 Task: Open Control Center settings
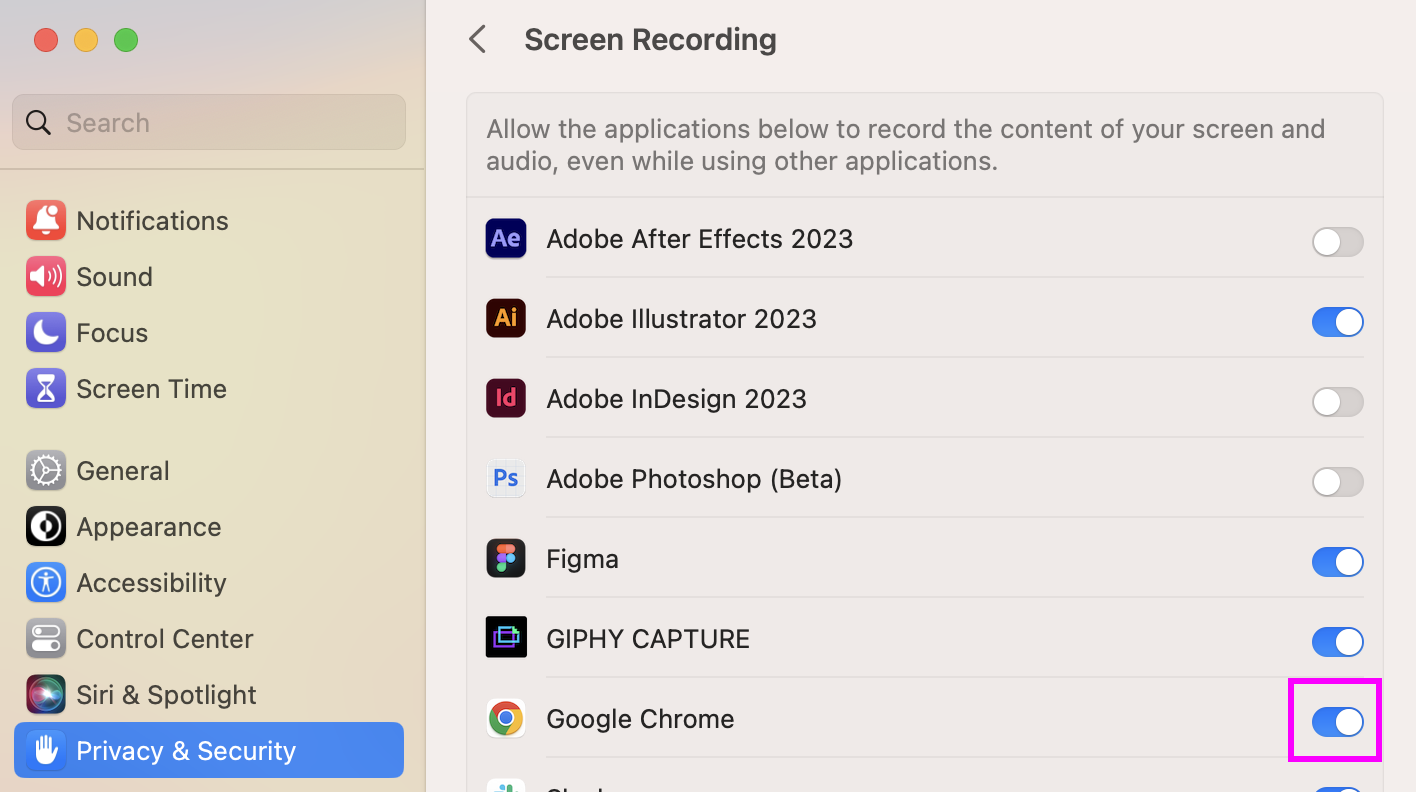tap(209, 639)
